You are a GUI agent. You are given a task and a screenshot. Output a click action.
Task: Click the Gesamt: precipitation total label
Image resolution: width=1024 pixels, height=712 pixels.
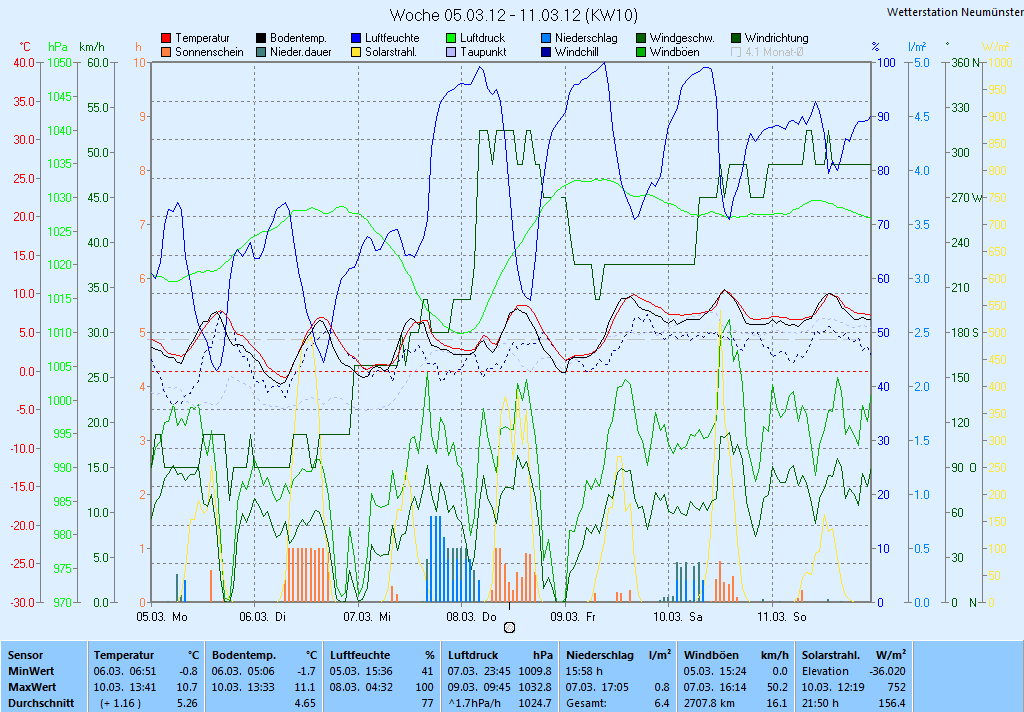[x=586, y=704]
